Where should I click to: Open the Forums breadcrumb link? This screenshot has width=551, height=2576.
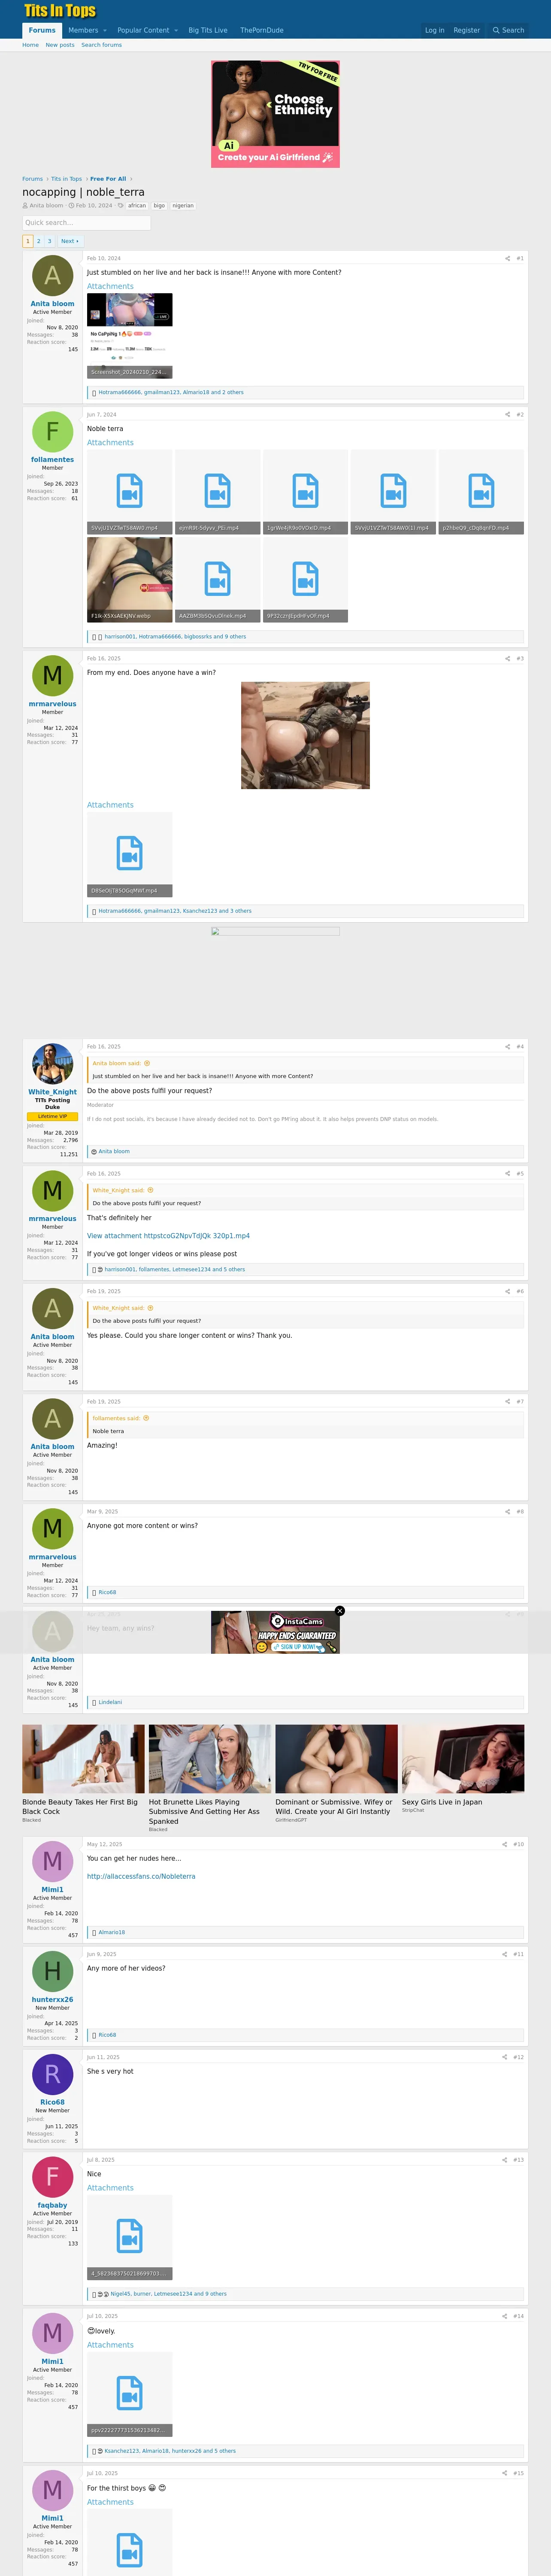coord(32,179)
